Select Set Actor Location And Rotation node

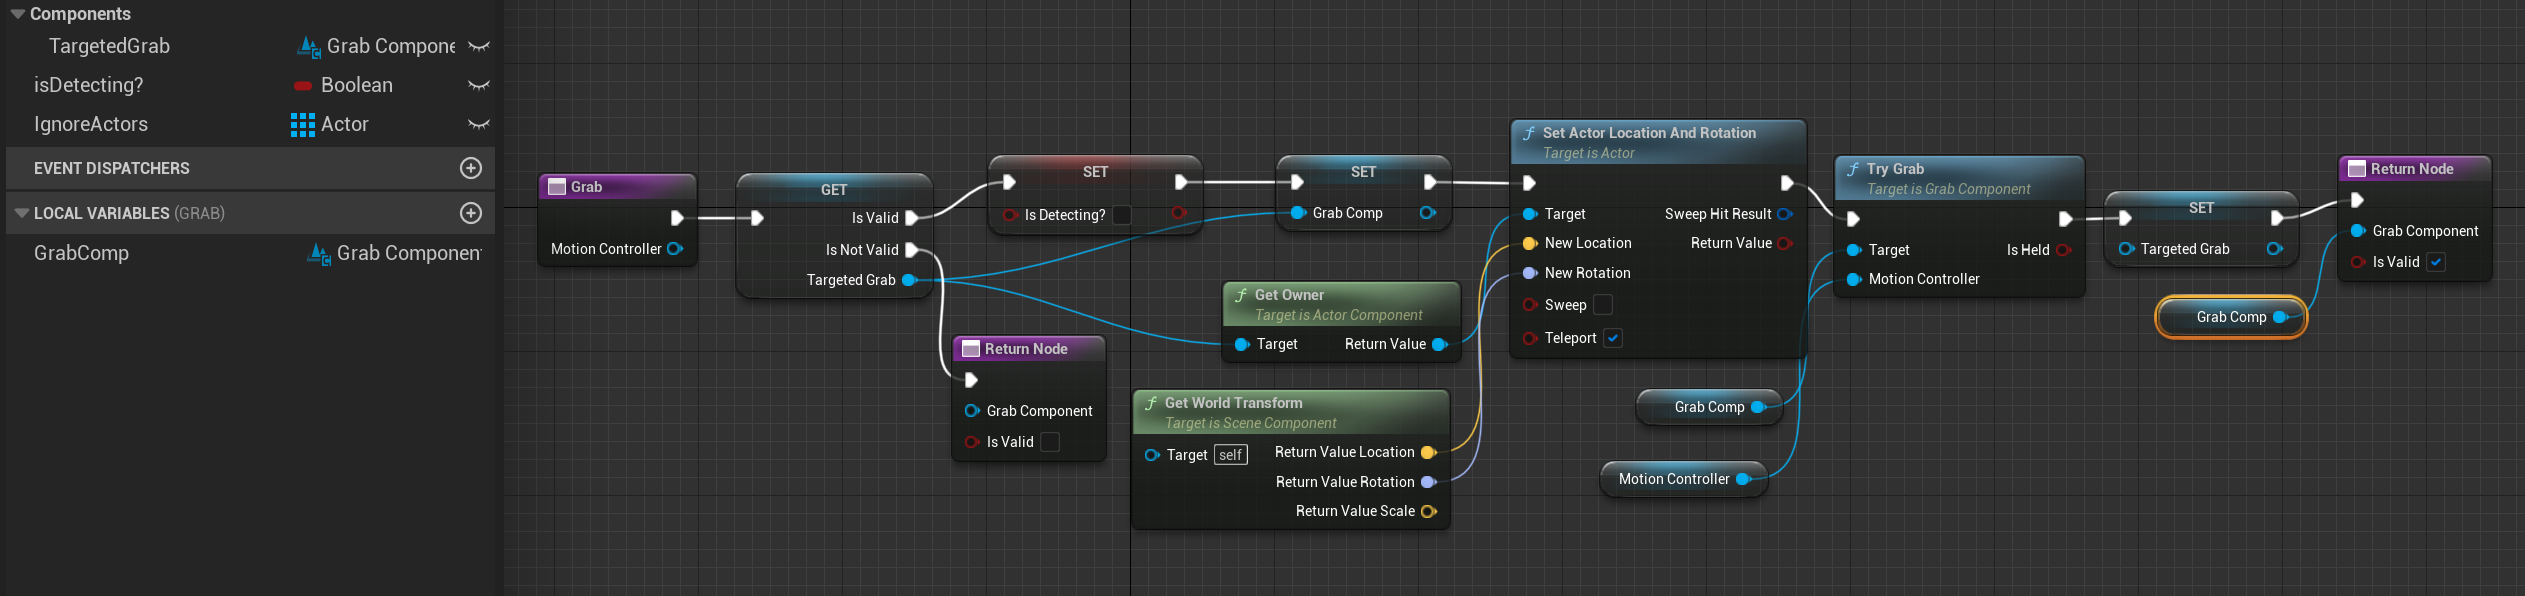point(1658,142)
